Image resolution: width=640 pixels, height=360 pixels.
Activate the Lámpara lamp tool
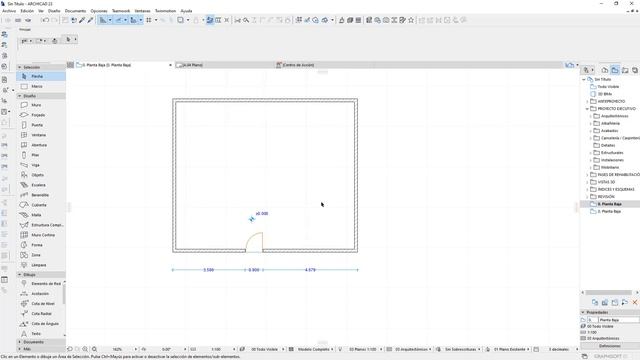(41, 265)
